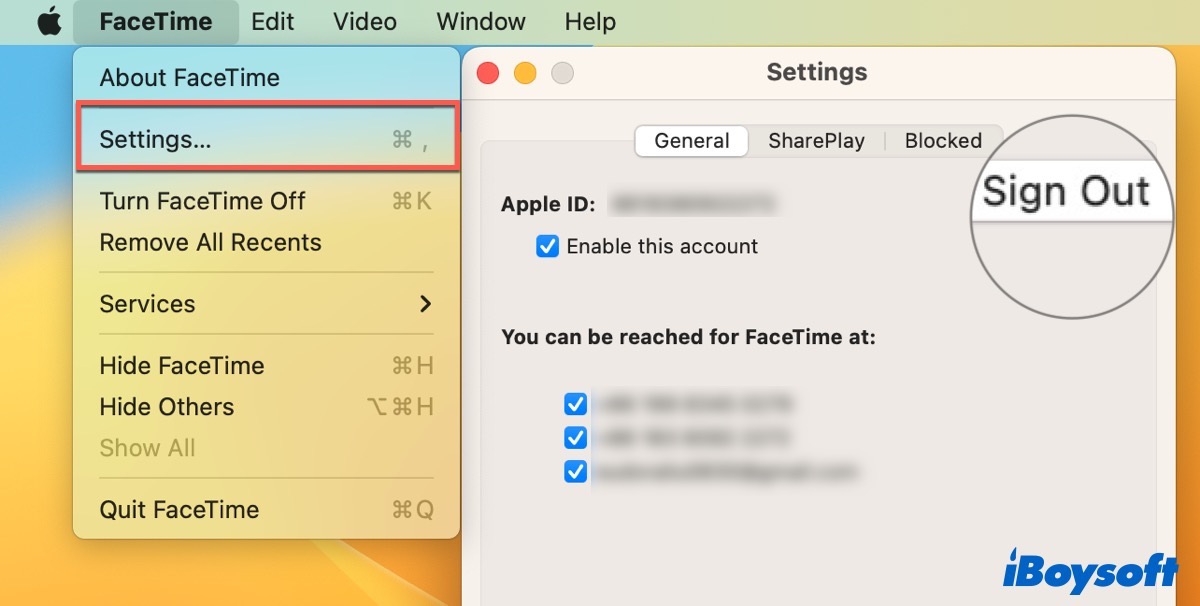Open the Edit menu
Viewport: 1200px width, 606px height.
tap(272, 22)
